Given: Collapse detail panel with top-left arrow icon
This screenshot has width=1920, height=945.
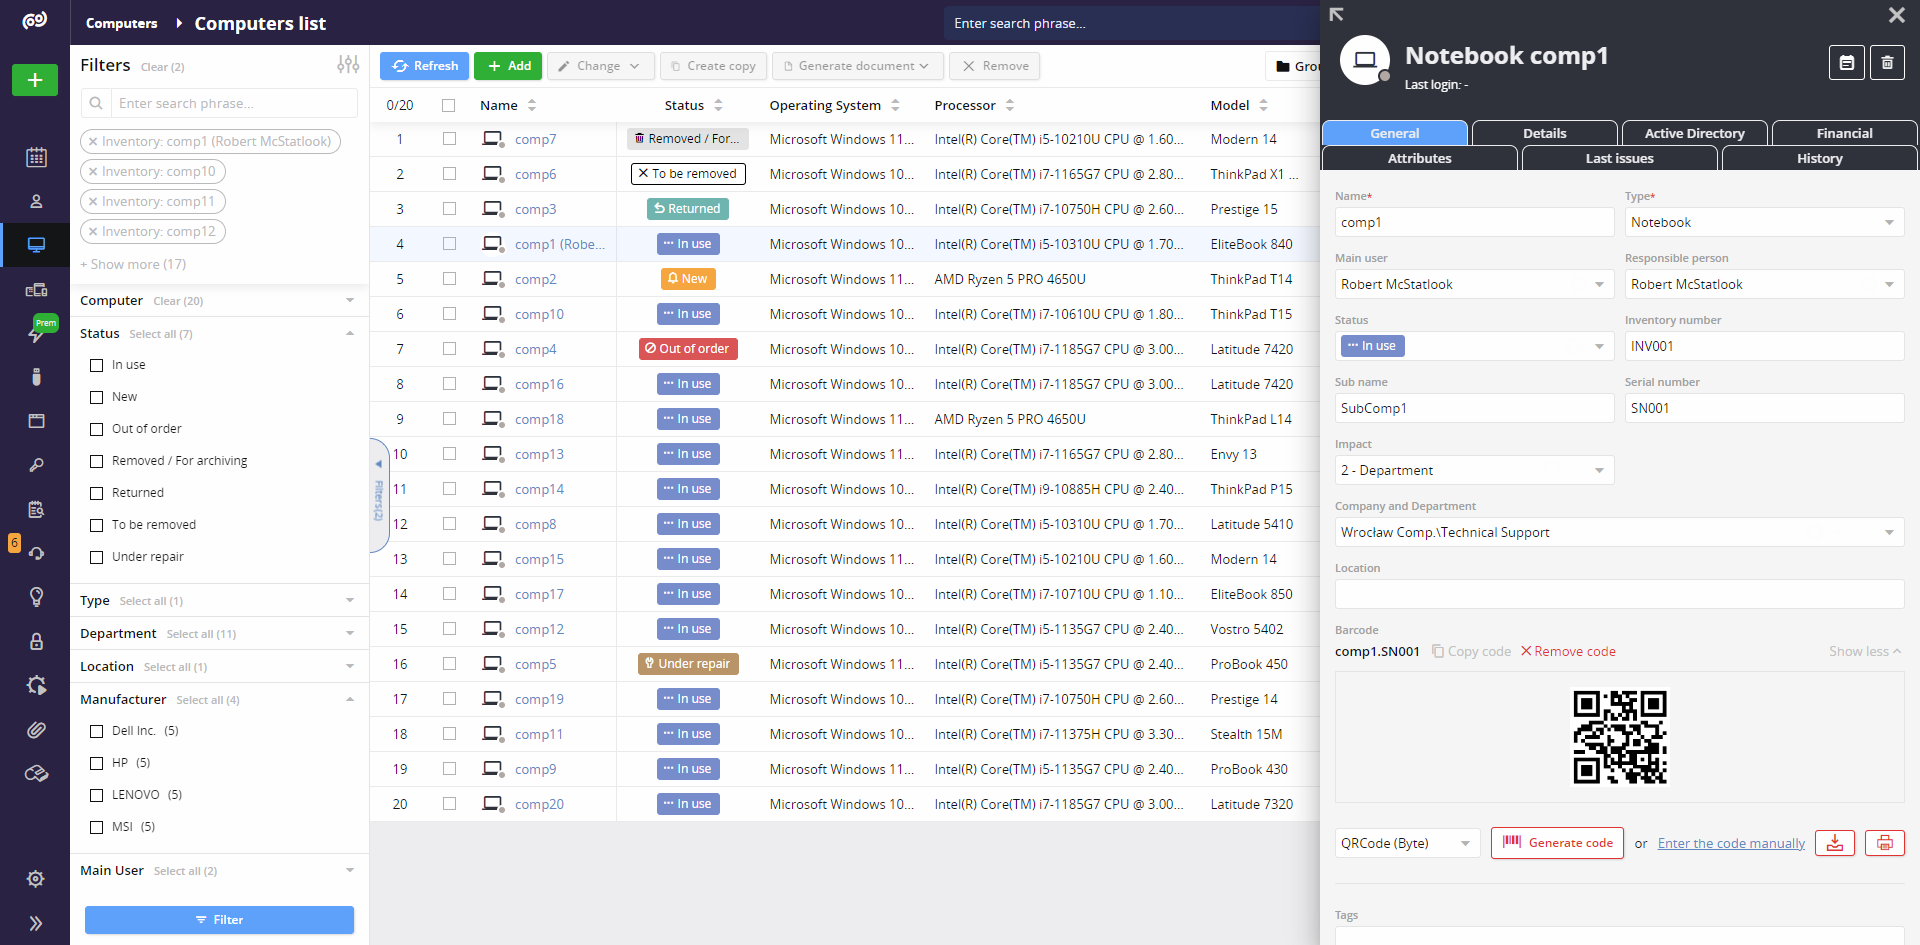Looking at the screenshot, I should (x=1337, y=15).
